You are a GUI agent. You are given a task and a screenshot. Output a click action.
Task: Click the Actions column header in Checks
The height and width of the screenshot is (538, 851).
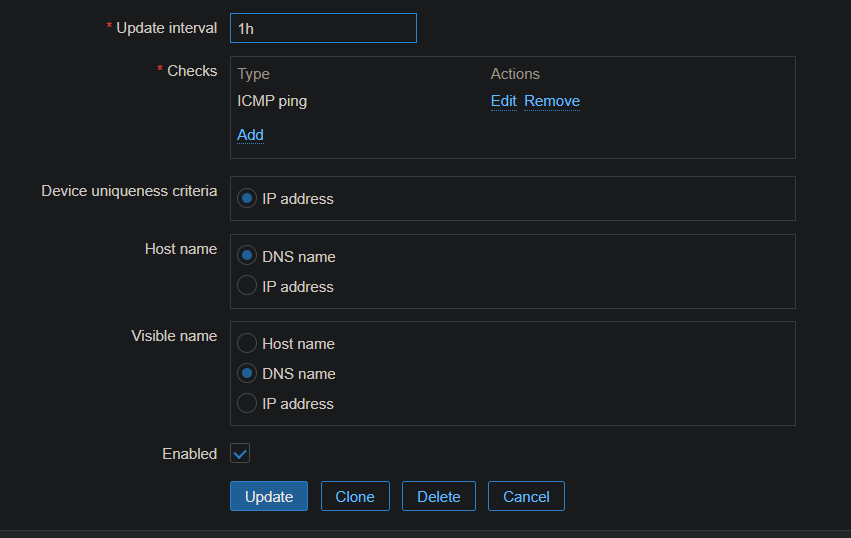tap(515, 74)
